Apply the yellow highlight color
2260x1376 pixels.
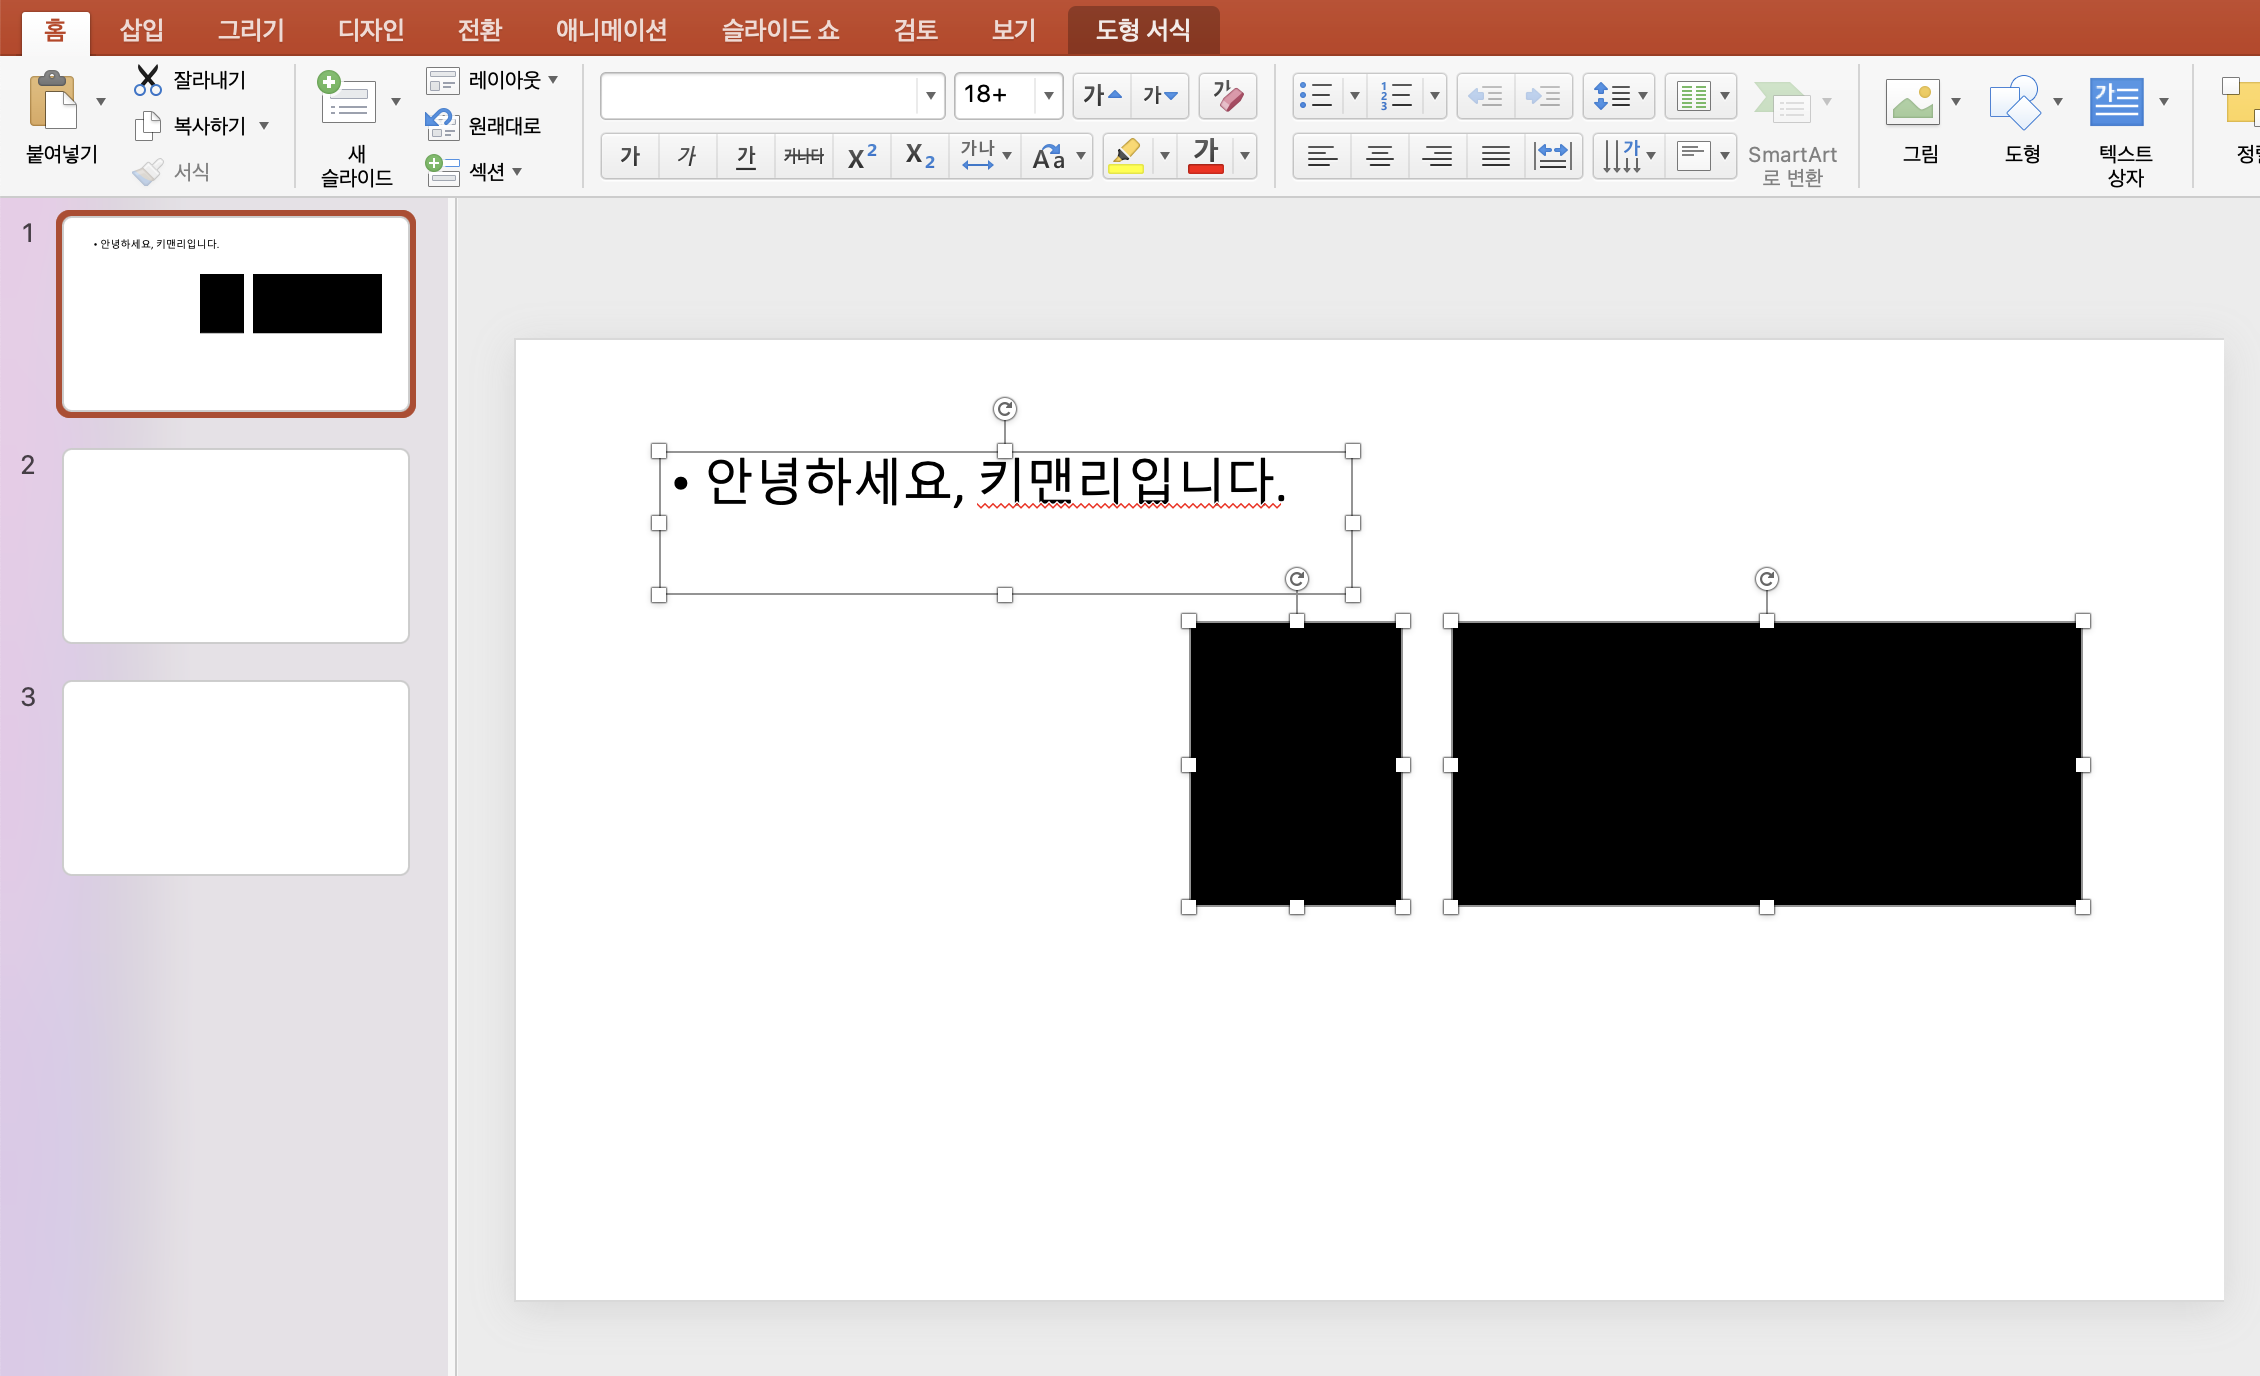pyautogui.click(x=1127, y=156)
